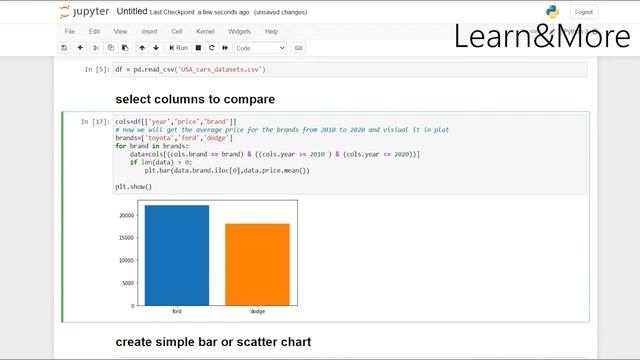Move selected cell up with the up arrow
The height and width of the screenshot is (360, 640).
click(142, 48)
